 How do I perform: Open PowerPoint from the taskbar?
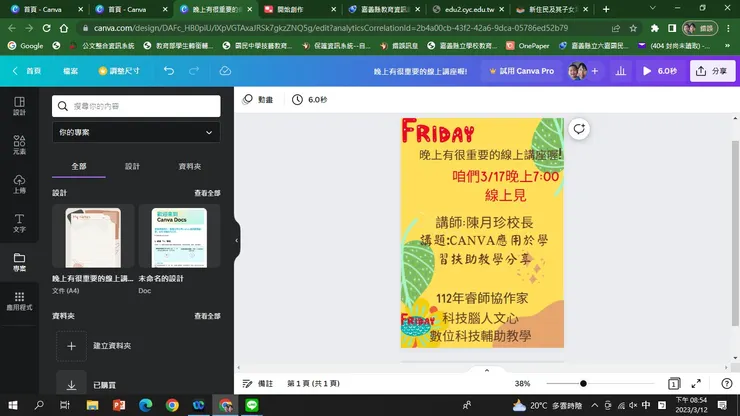(x=119, y=405)
